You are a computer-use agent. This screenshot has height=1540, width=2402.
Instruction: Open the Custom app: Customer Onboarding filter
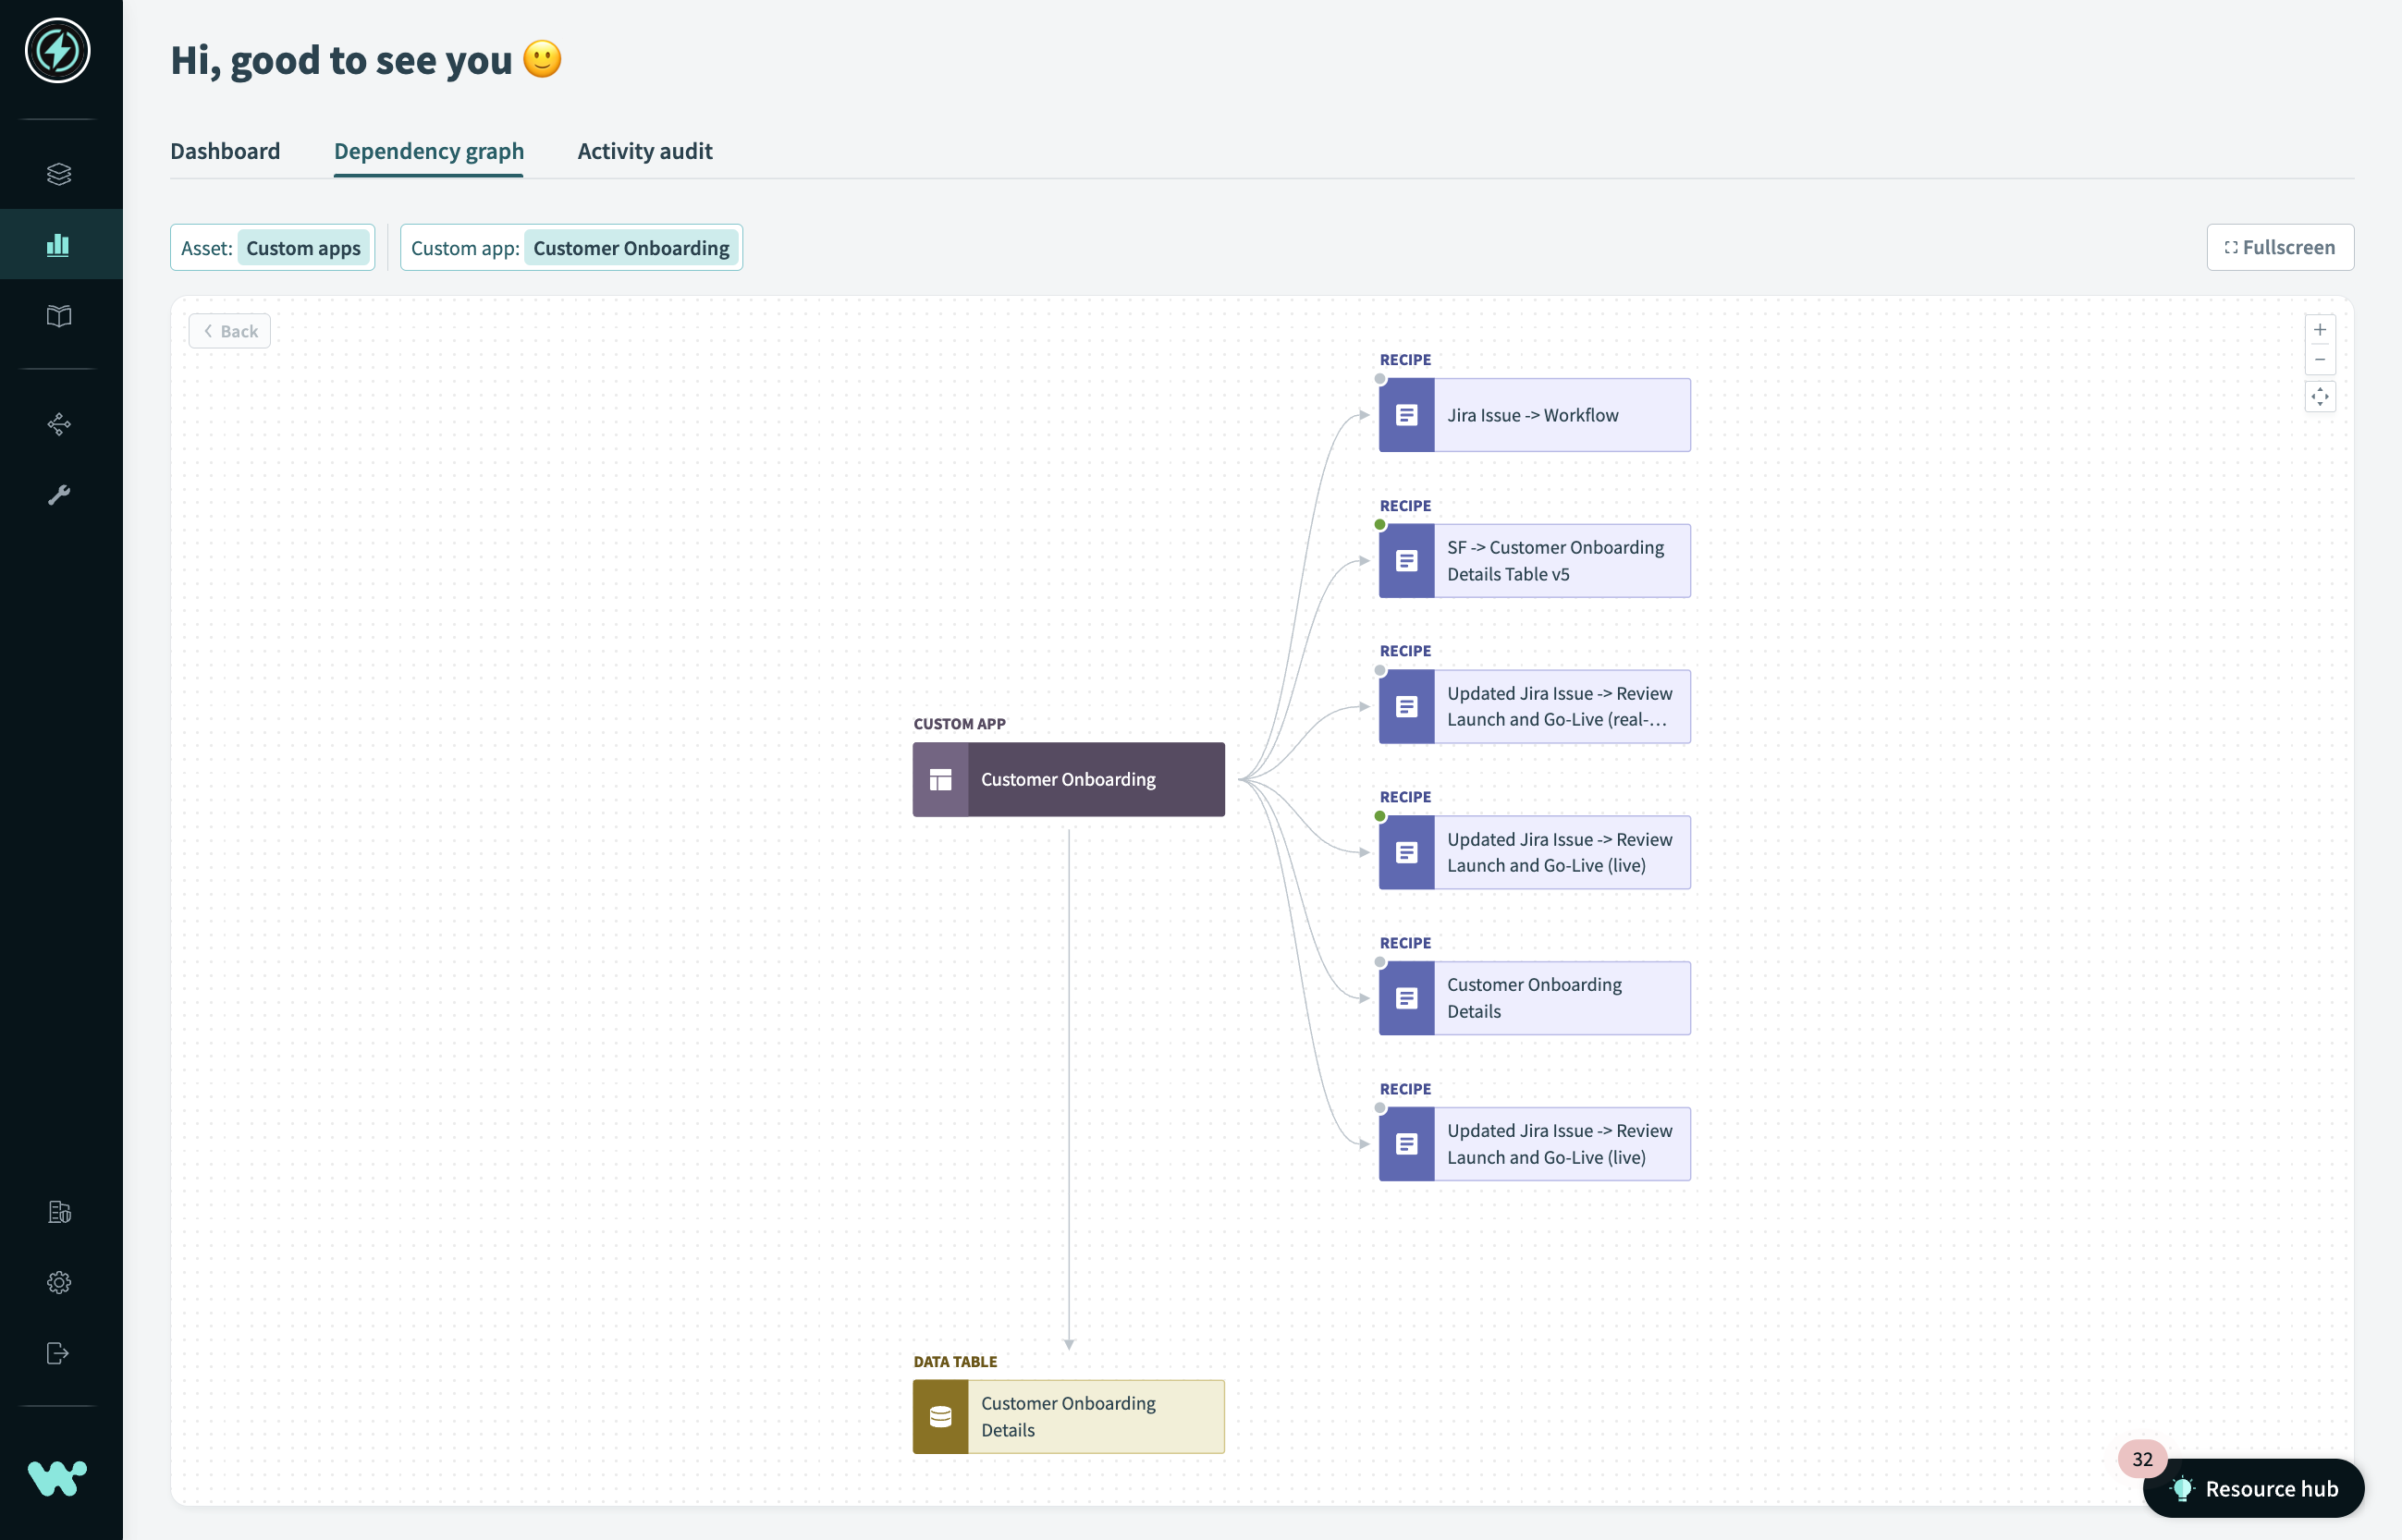[x=571, y=247]
